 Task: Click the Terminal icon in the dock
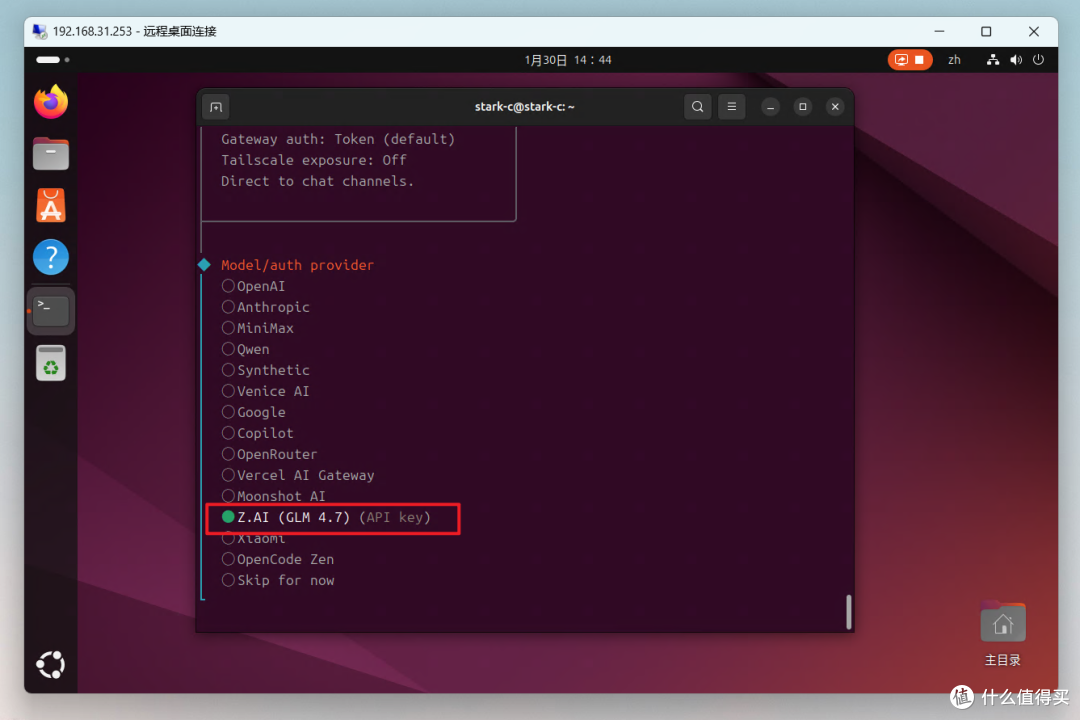click(x=51, y=311)
